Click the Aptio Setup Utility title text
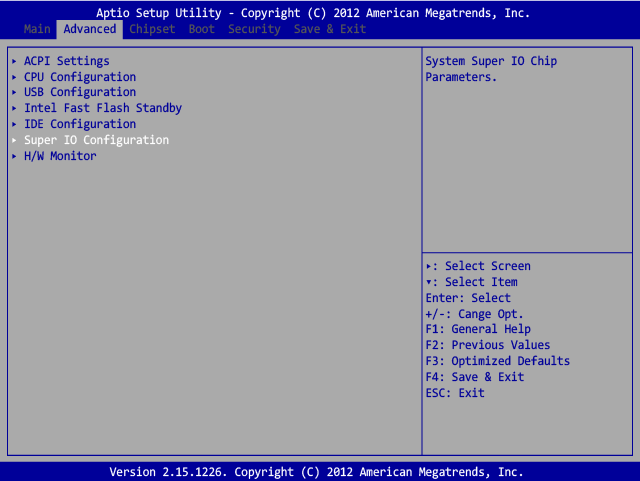640x481 pixels. pyautogui.click(x=313, y=13)
